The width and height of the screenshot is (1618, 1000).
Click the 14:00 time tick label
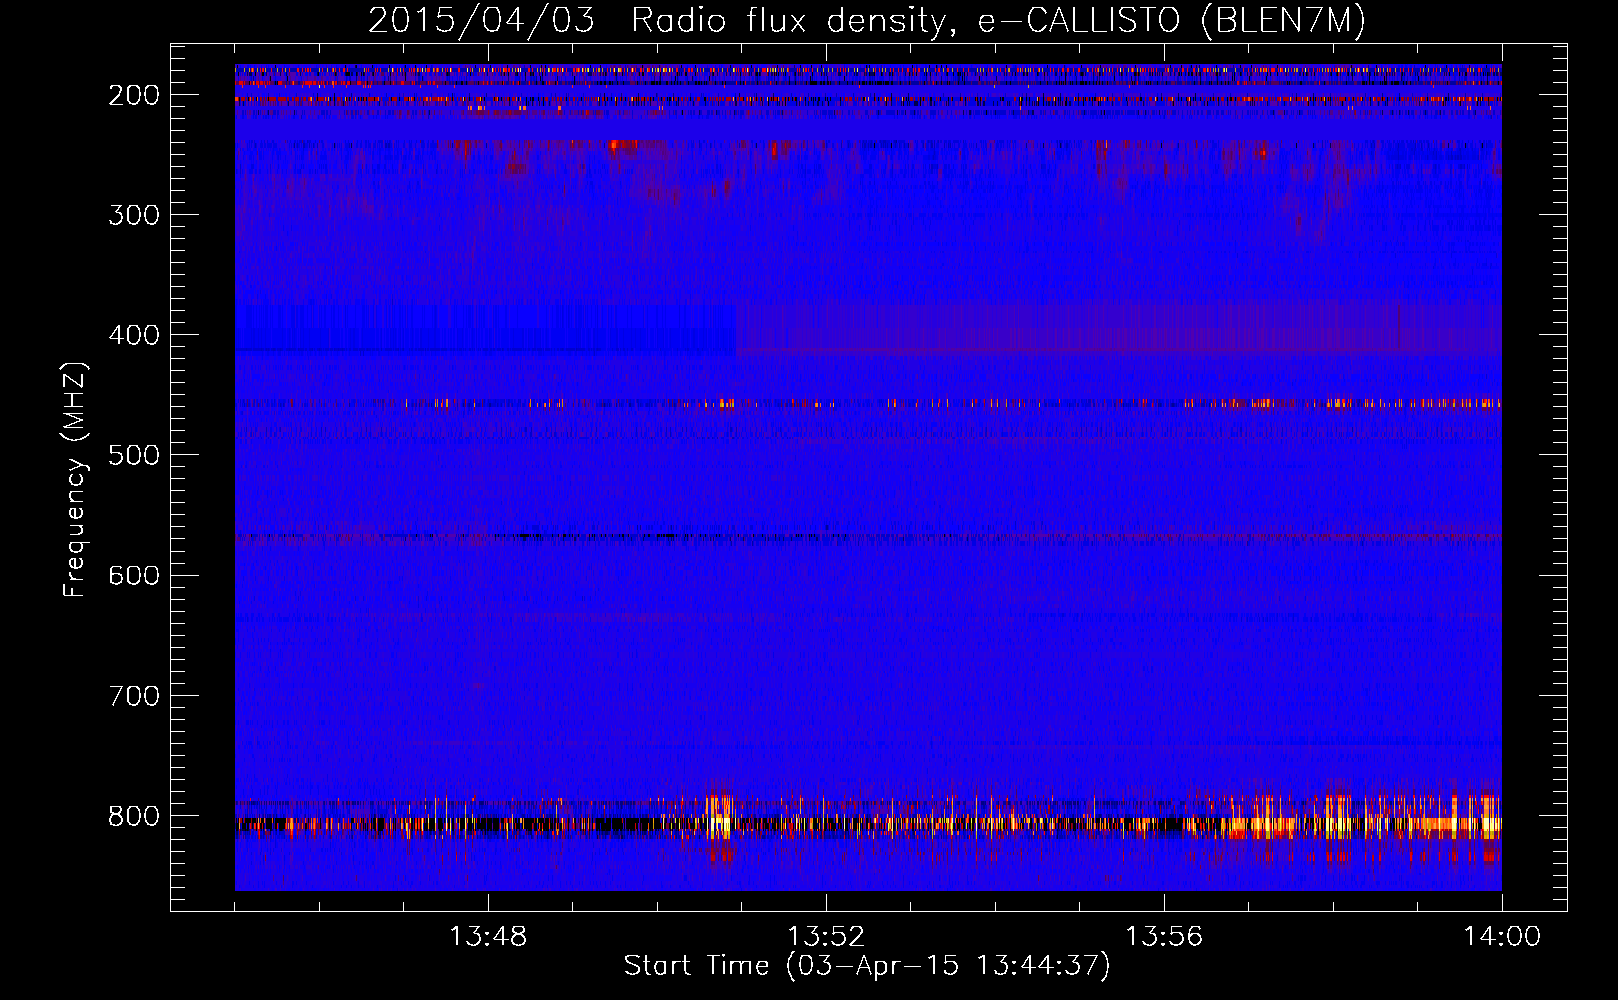click(x=1502, y=937)
